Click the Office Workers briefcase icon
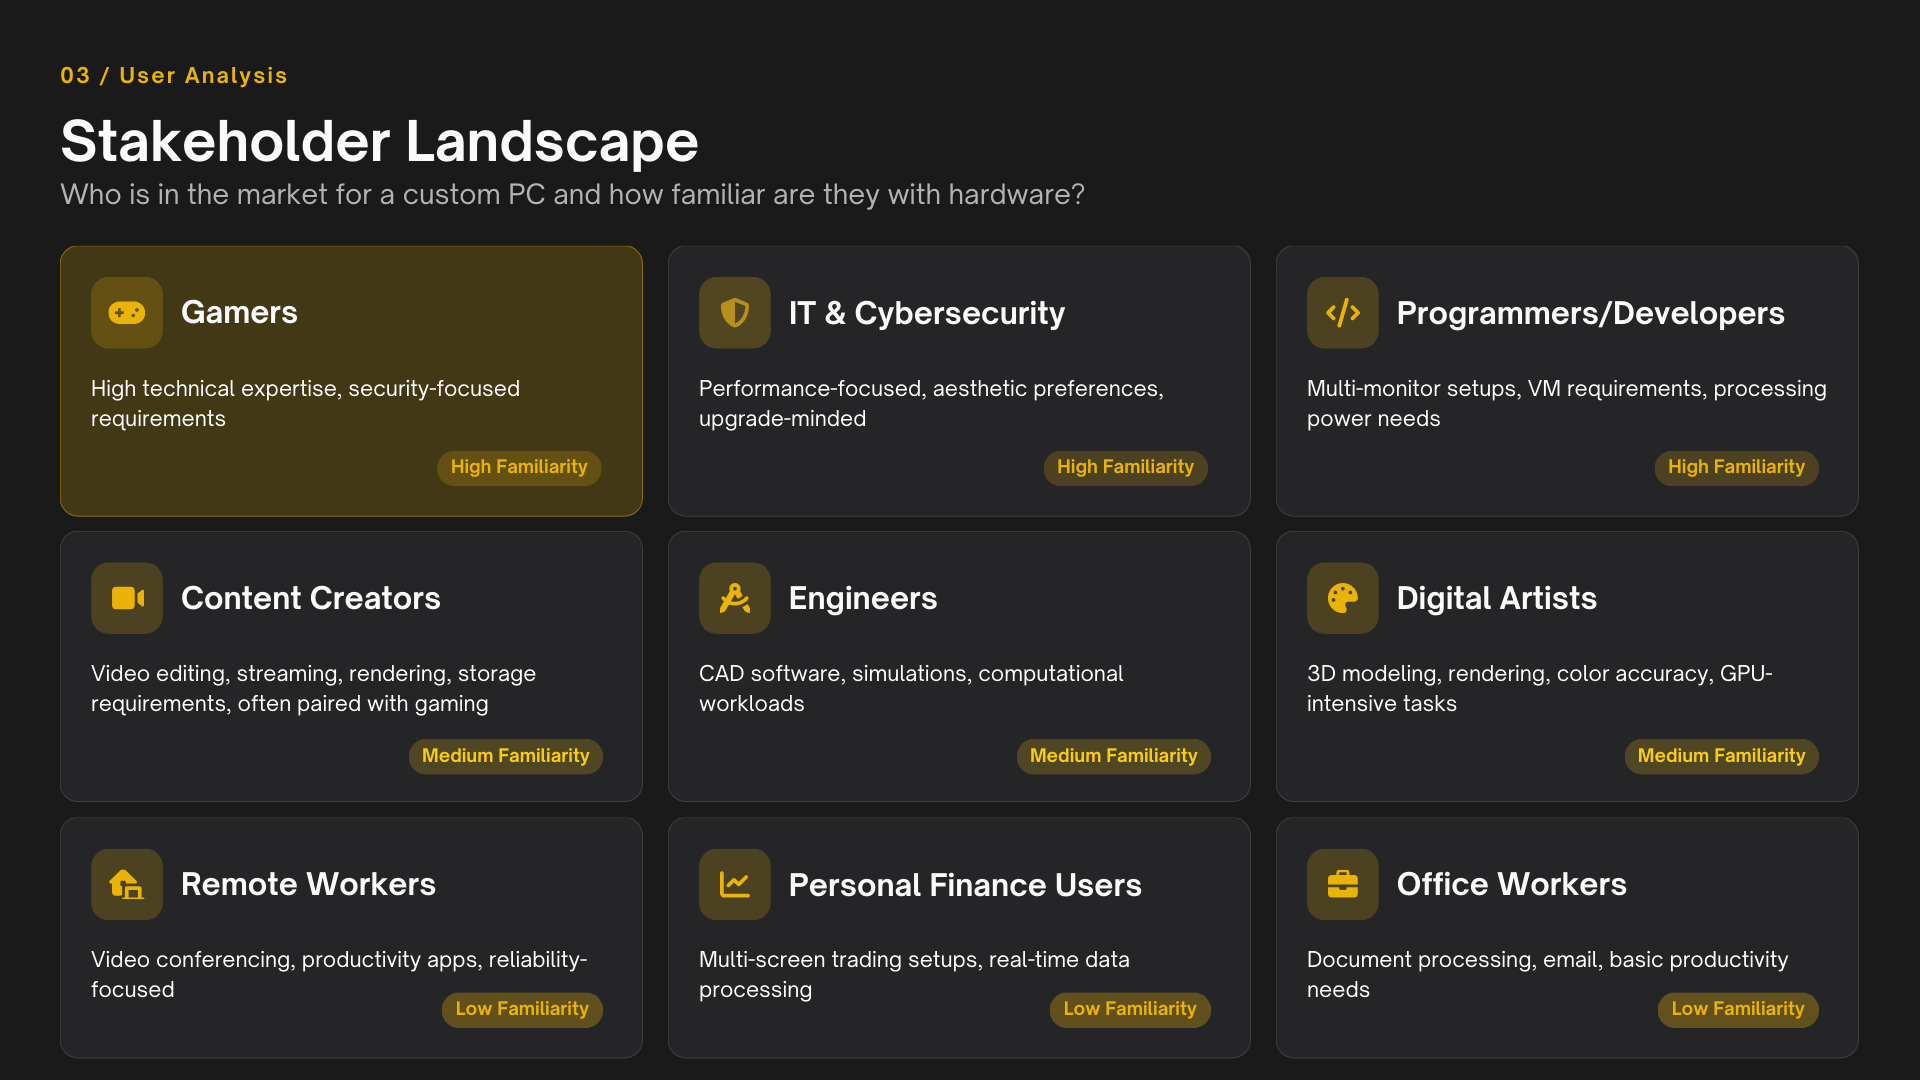1920x1080 pixels. pyautogui.click(x=1343, y=884)
